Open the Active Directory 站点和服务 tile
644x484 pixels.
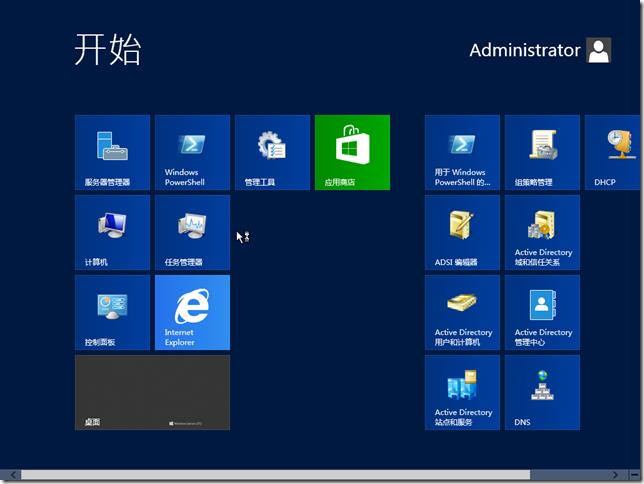(462, 393)
